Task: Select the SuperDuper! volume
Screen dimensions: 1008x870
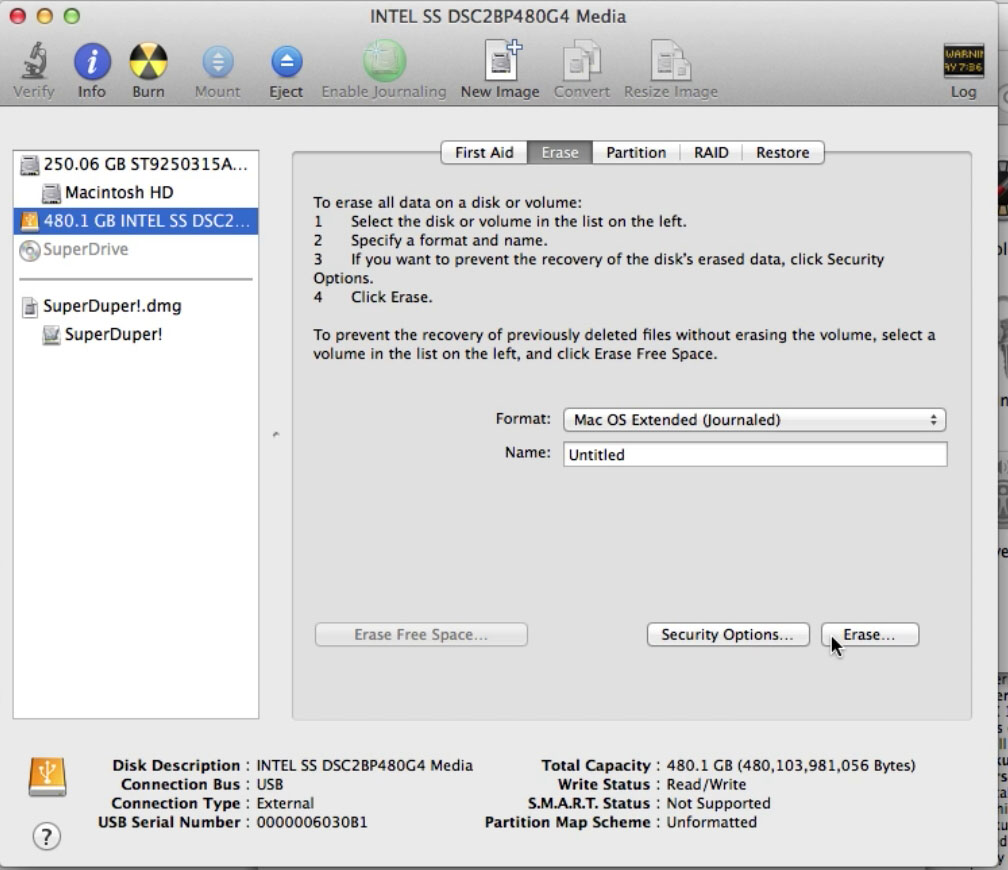Action: pos(136,334)
